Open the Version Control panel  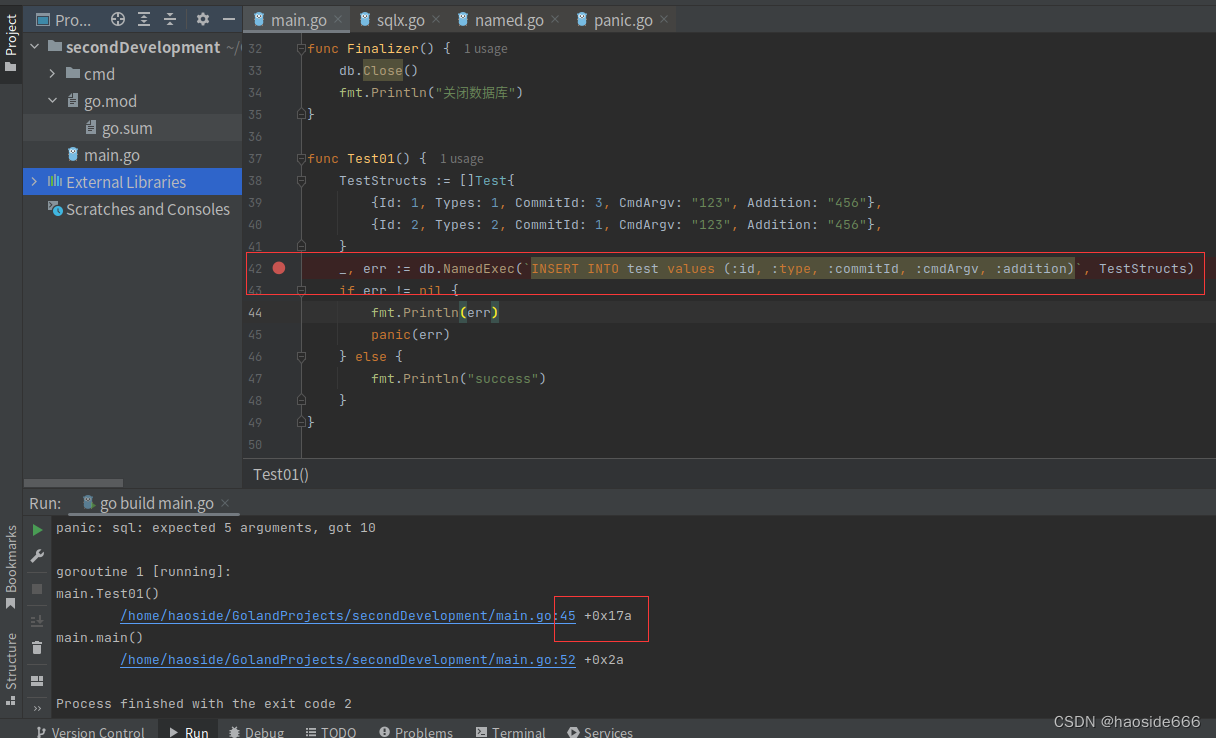[90, 731]
